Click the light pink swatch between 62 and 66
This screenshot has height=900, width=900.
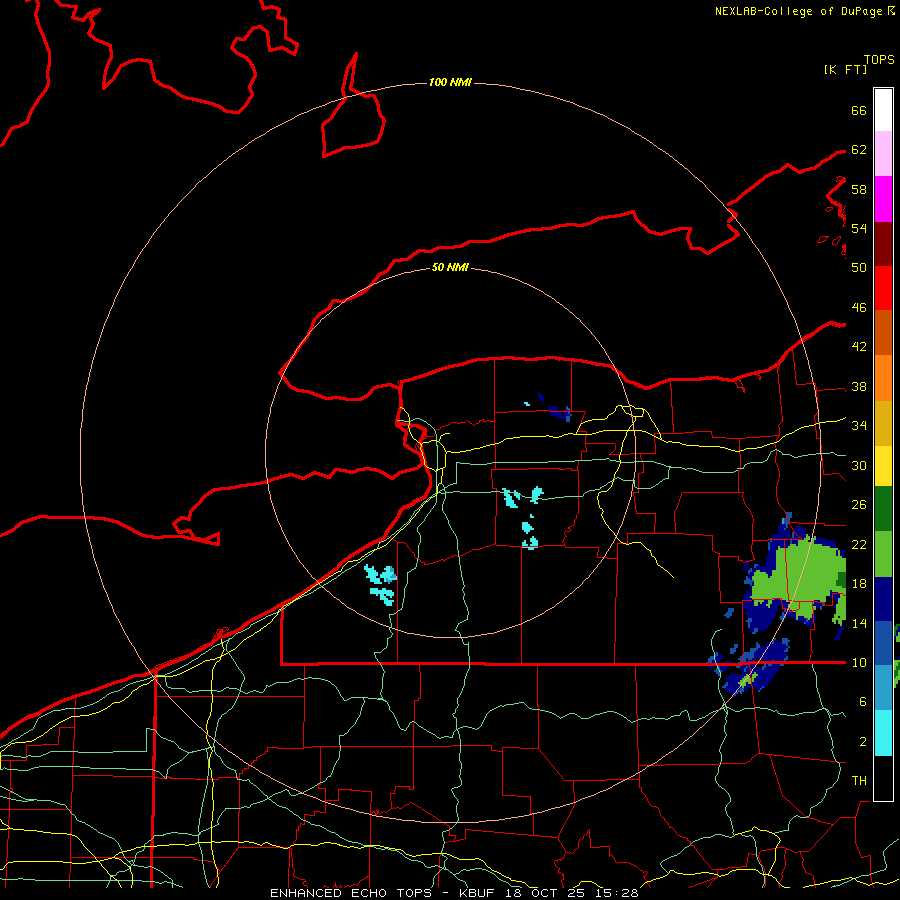(x=883, y=153)
